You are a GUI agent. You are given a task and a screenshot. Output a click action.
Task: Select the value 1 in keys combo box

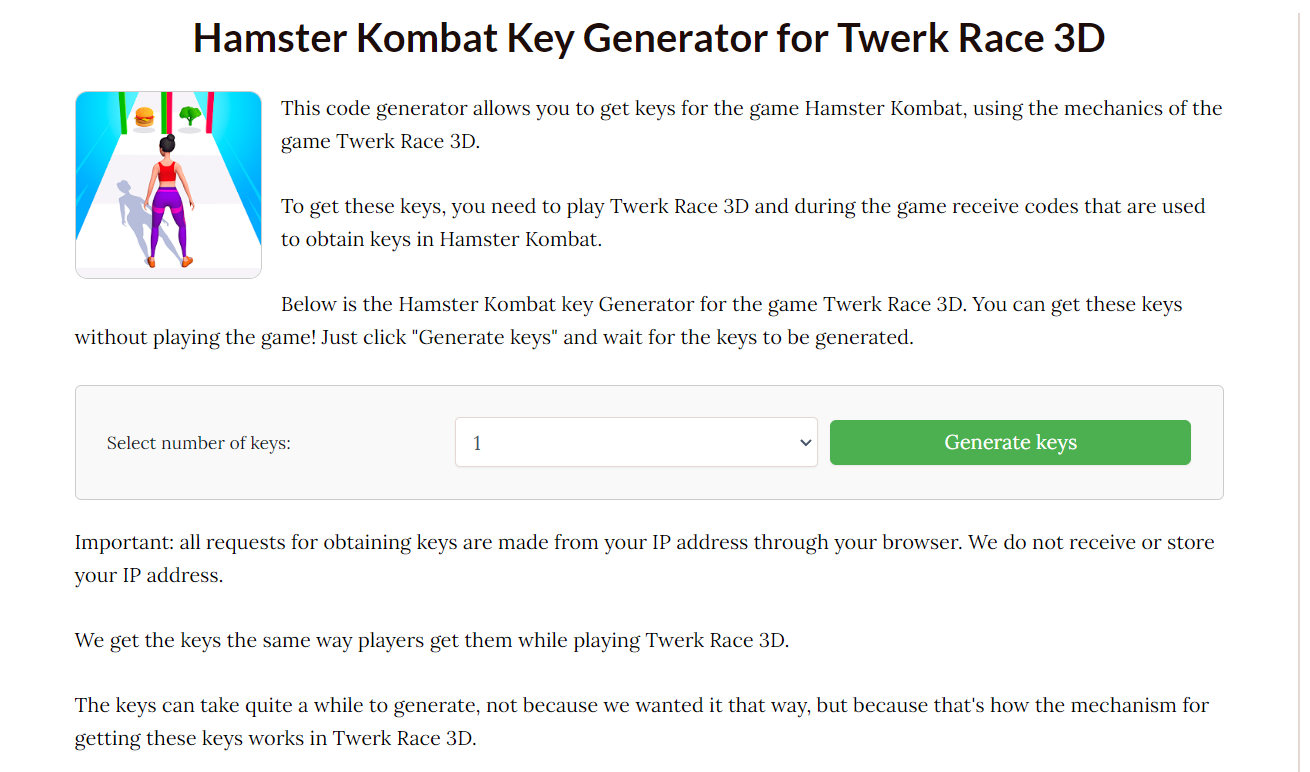click(477, 443)
